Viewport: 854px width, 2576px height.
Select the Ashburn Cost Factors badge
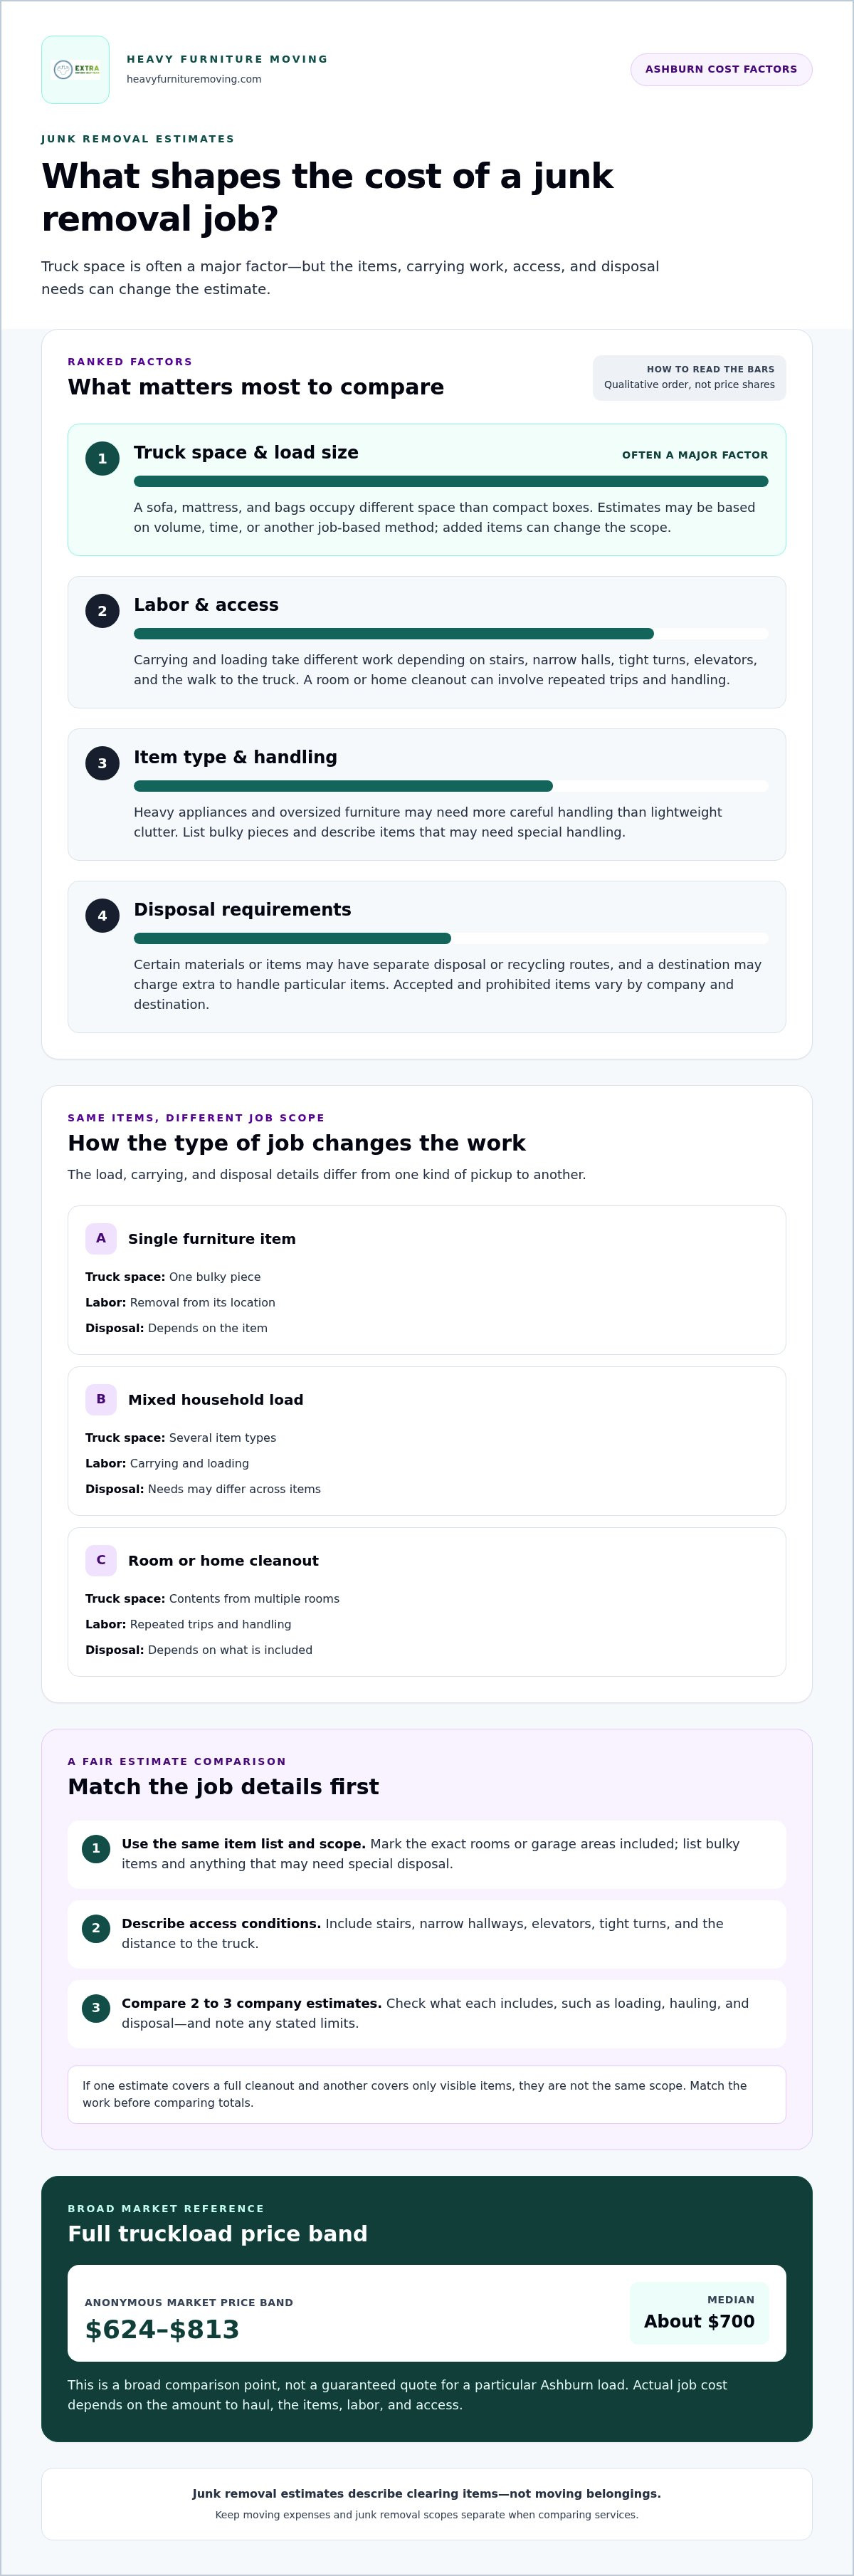pos(721,70)
